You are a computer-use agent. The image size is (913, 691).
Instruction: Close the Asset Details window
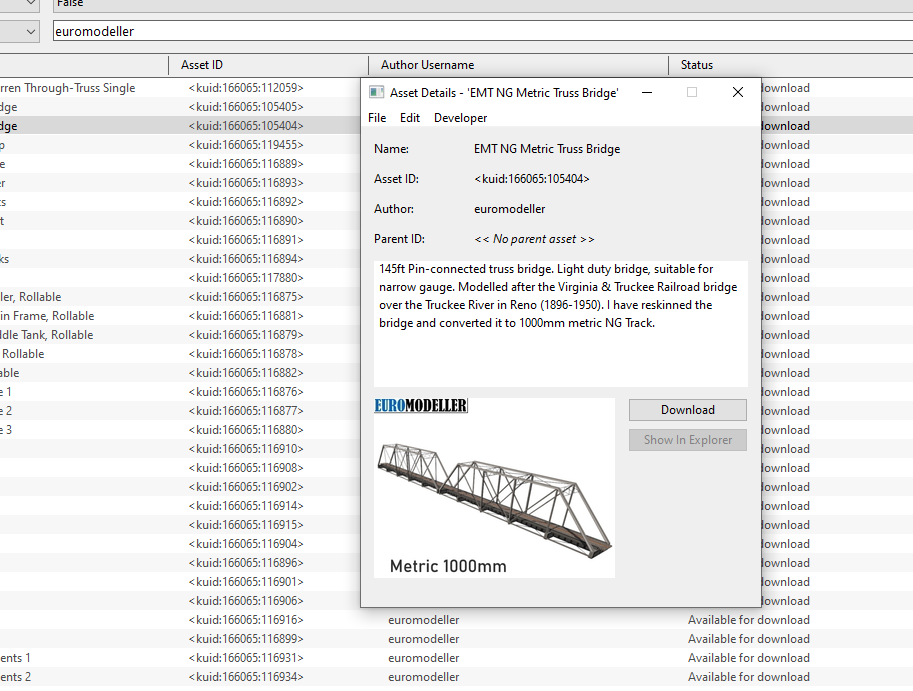coord(738,93)
